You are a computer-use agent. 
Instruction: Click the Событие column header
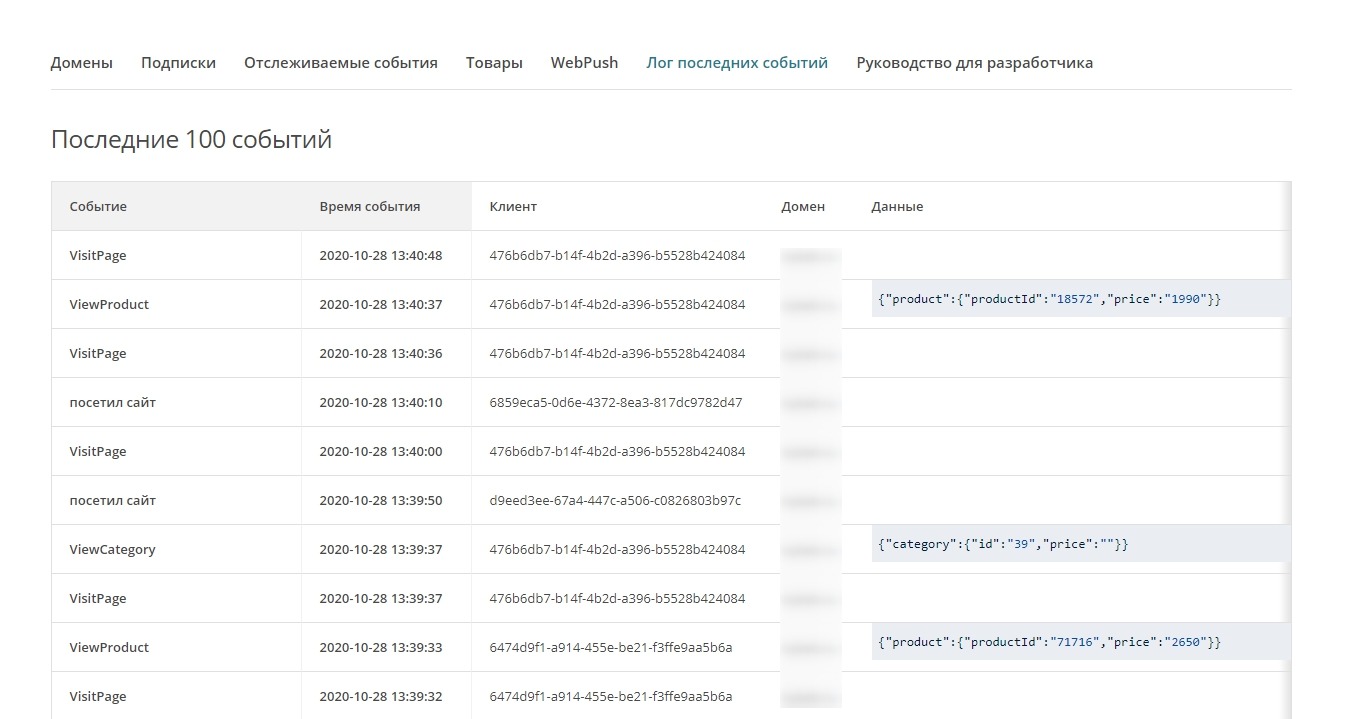(98, 206)
